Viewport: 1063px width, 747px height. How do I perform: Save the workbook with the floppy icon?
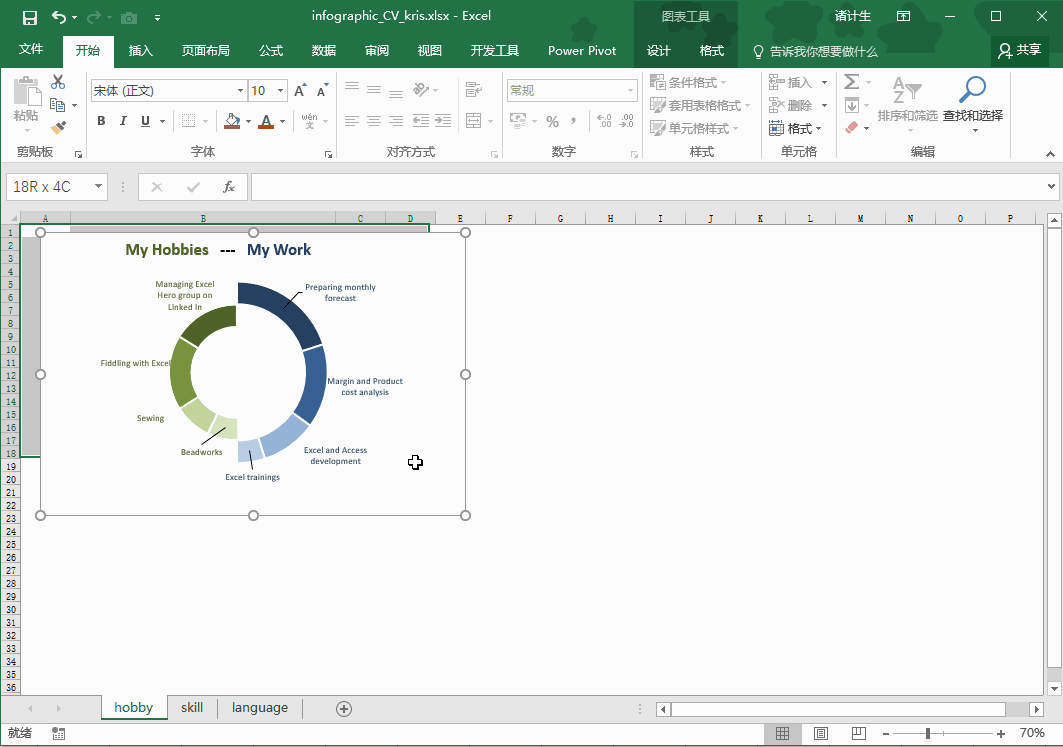coord(29,18)
